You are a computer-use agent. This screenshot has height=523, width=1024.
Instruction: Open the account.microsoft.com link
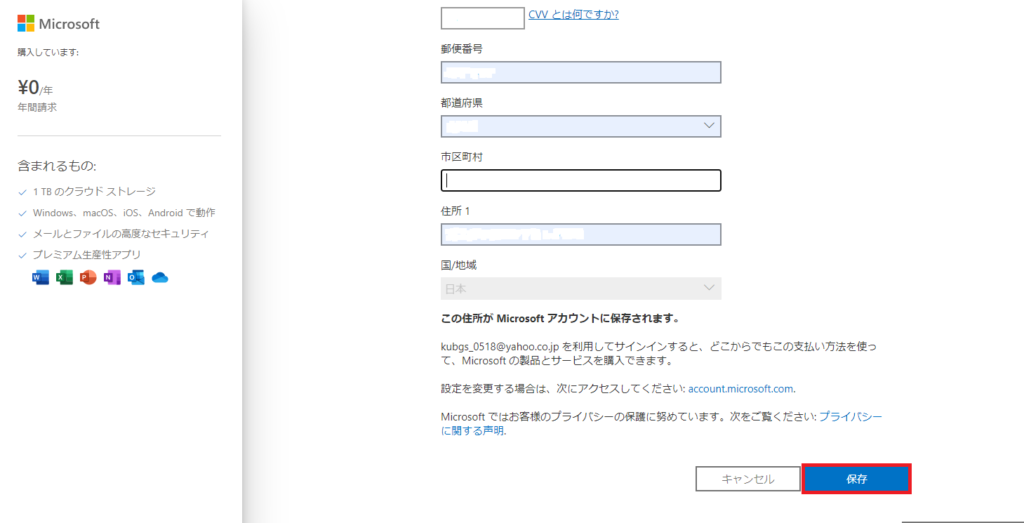(x=741, y=388)
